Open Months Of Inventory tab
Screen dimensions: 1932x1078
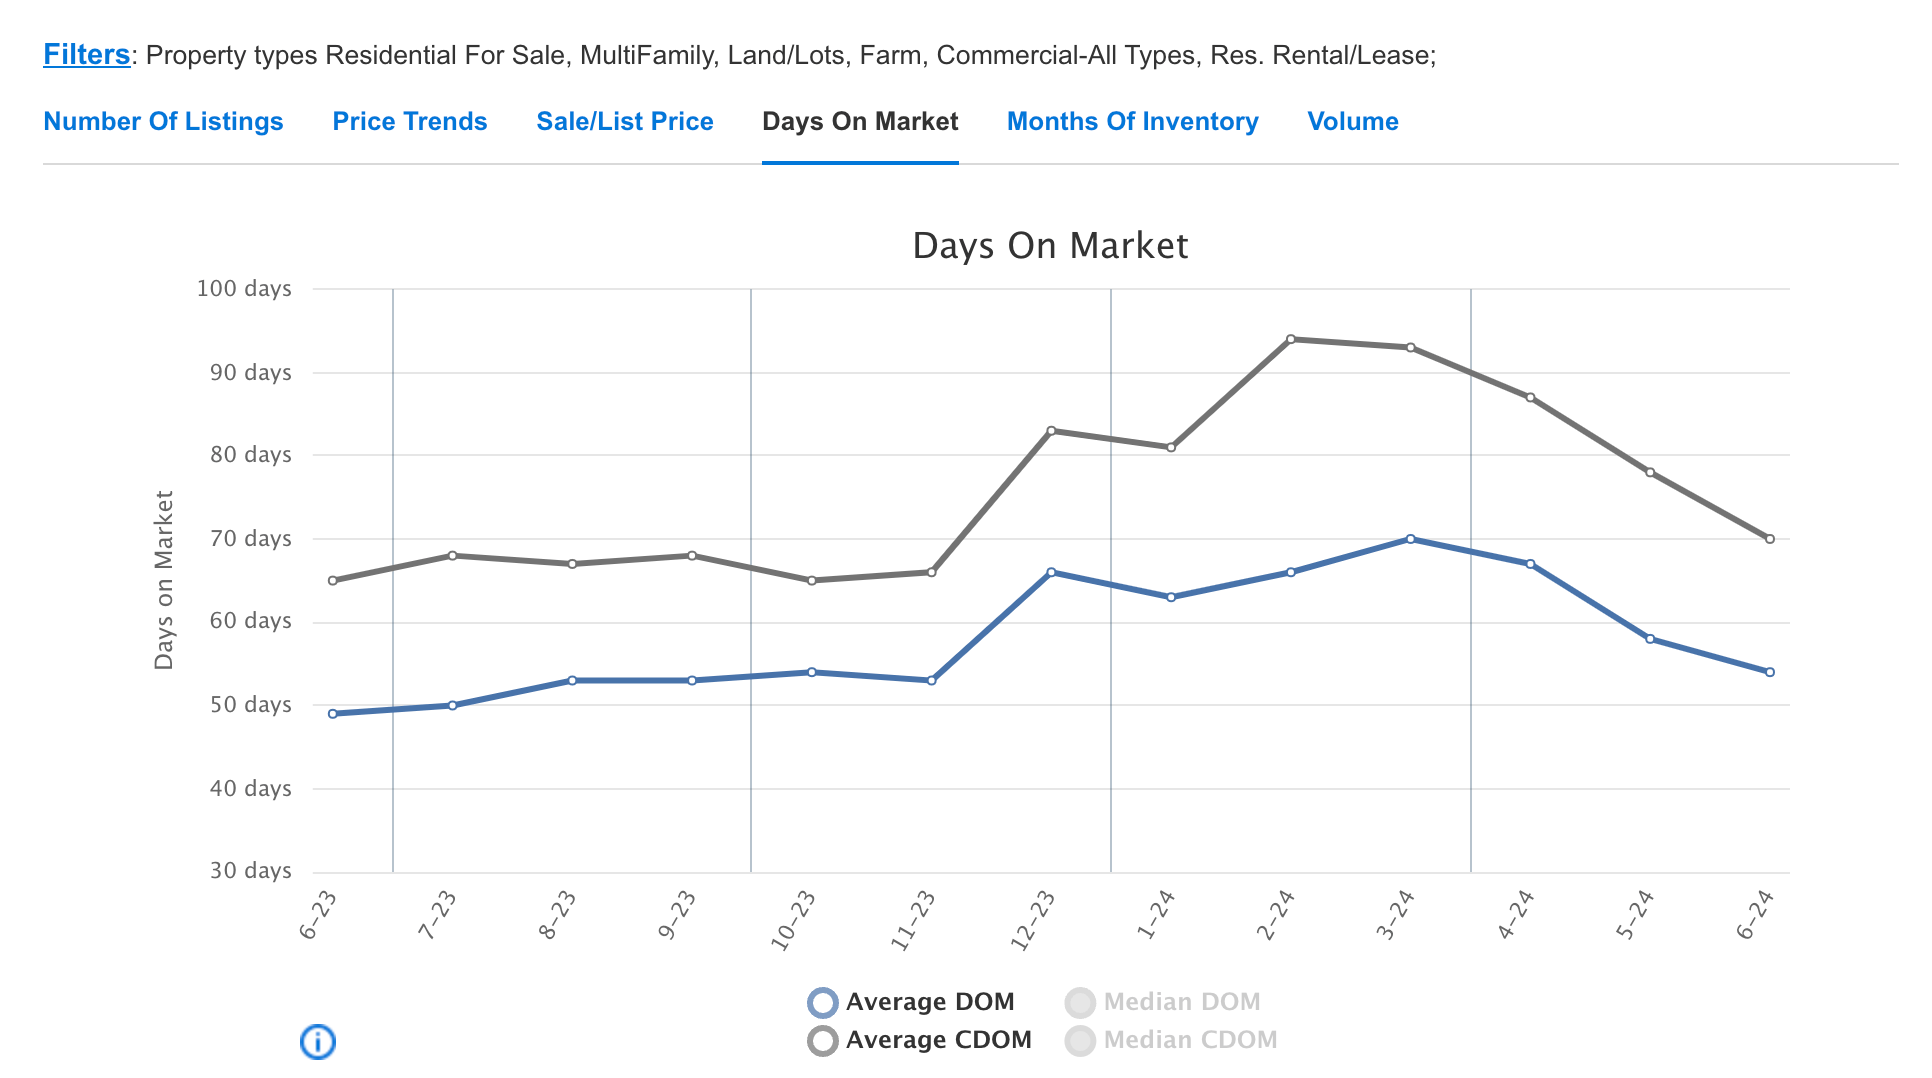[1133, 121]
